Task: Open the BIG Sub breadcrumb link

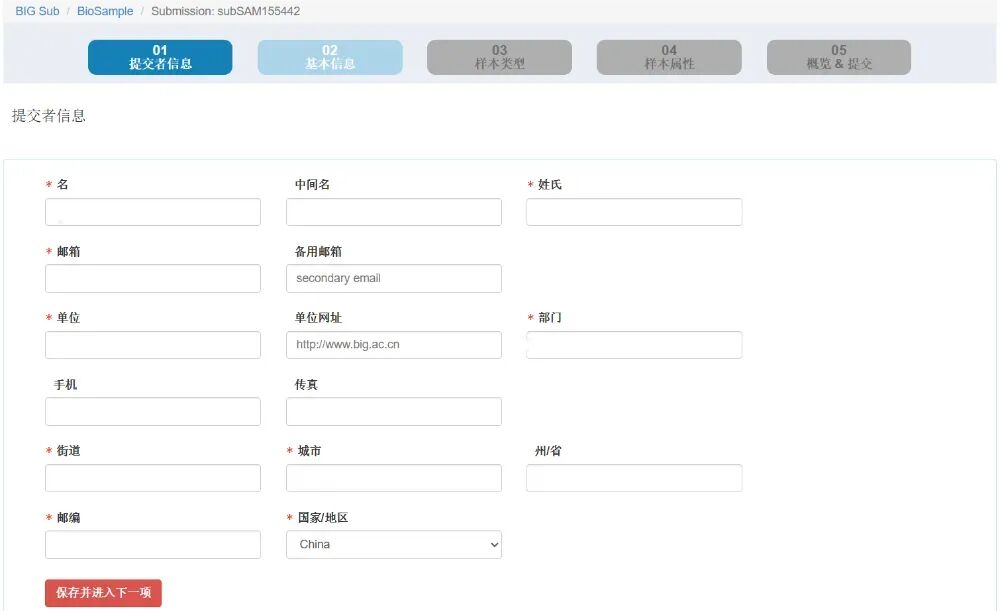Action: [36, 11]
